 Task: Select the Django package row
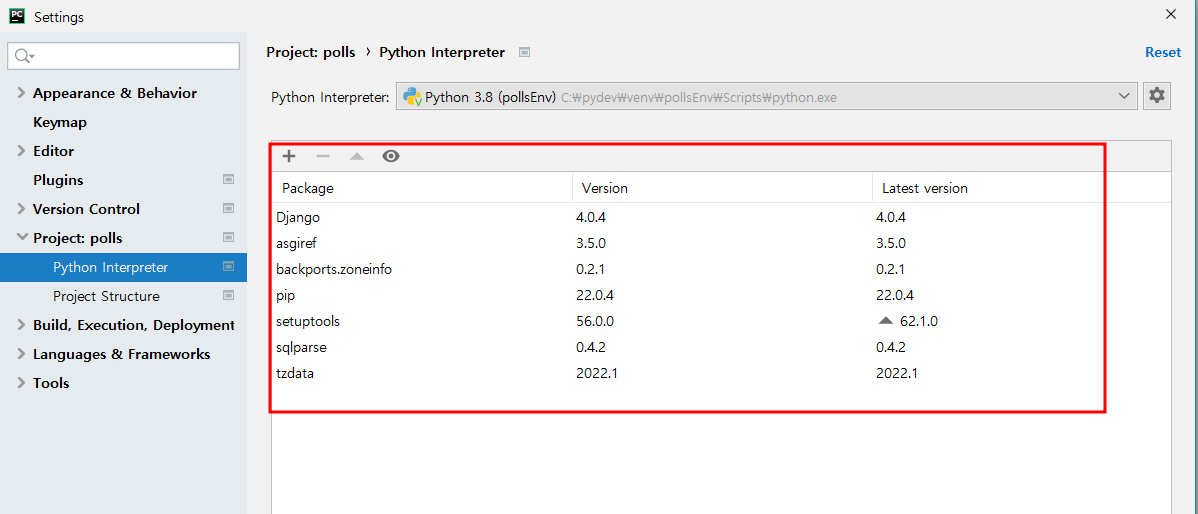721,218
